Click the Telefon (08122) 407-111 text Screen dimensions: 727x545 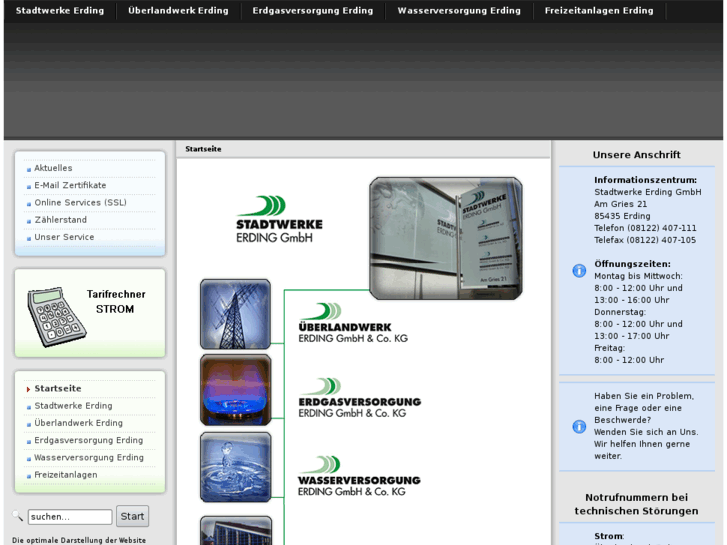click(x=645, y=228)
